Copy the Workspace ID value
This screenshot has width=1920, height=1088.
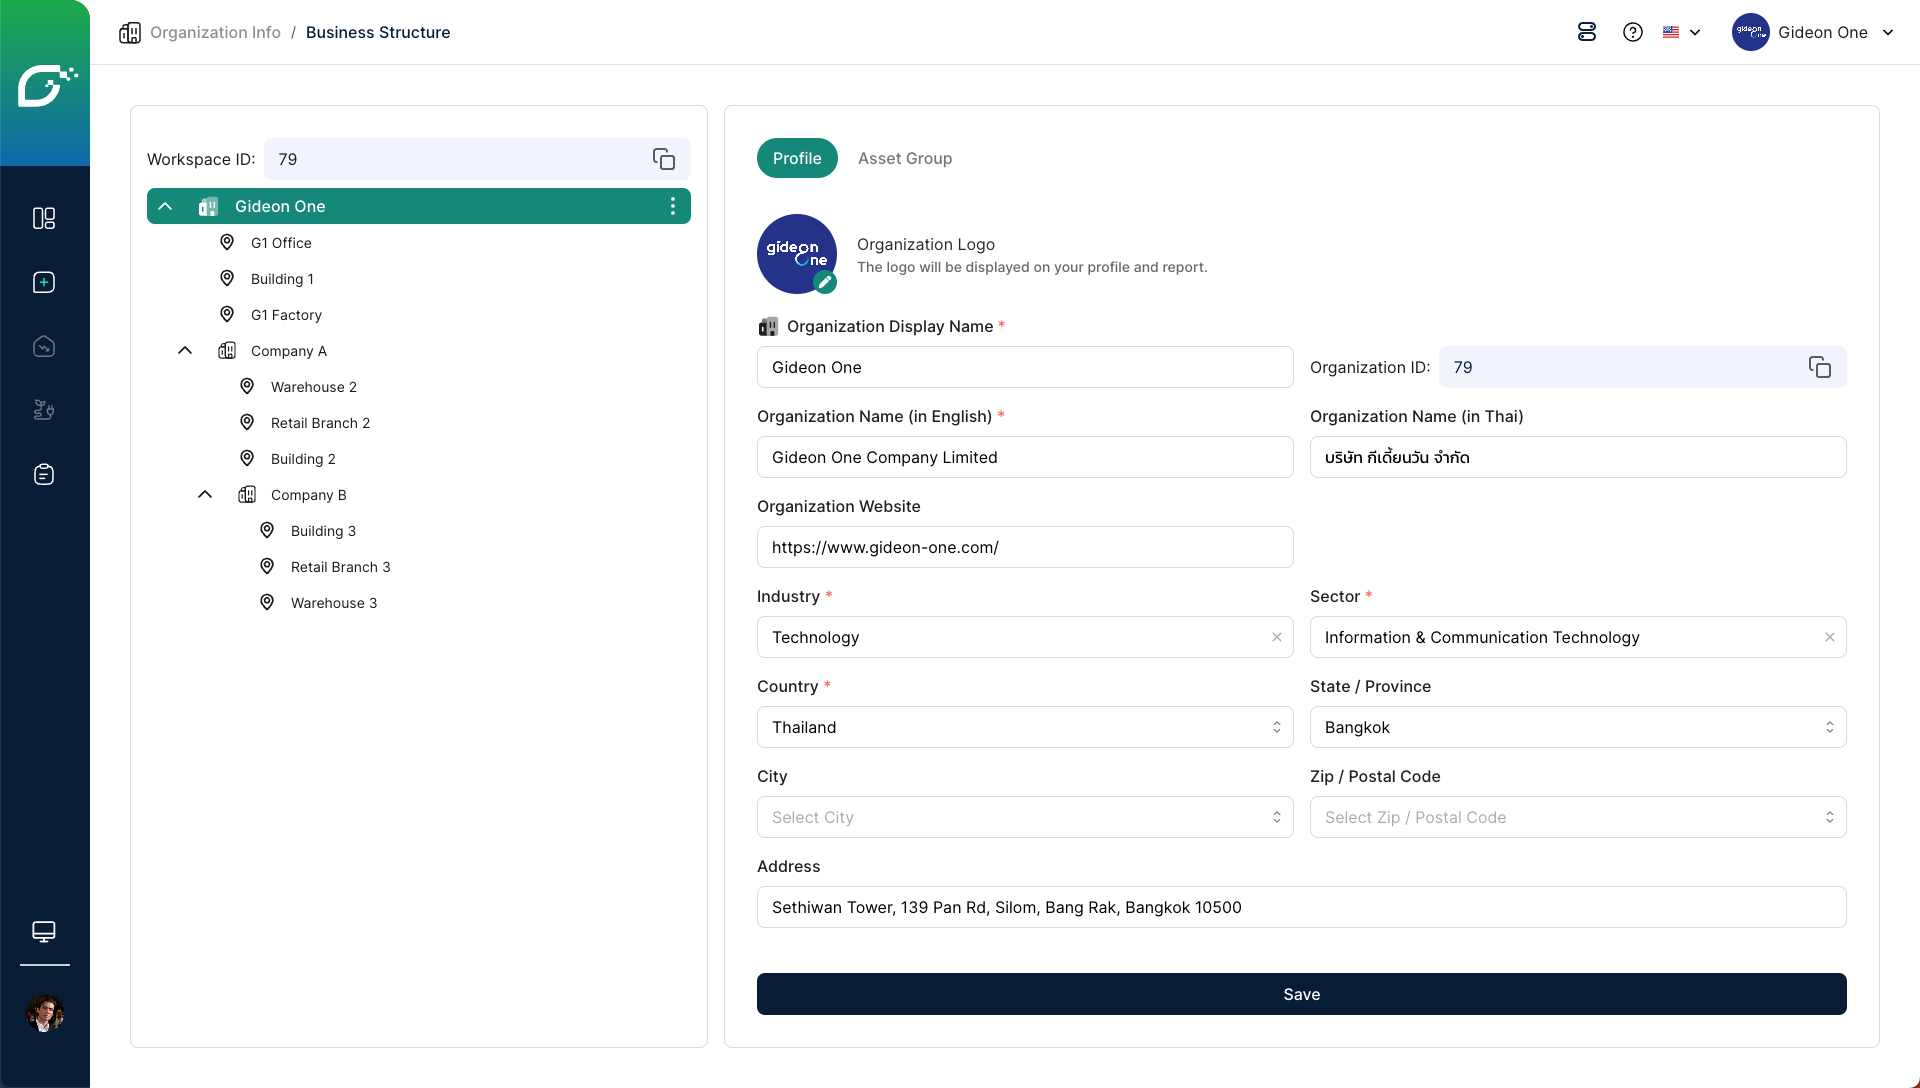tap(664, 159)
